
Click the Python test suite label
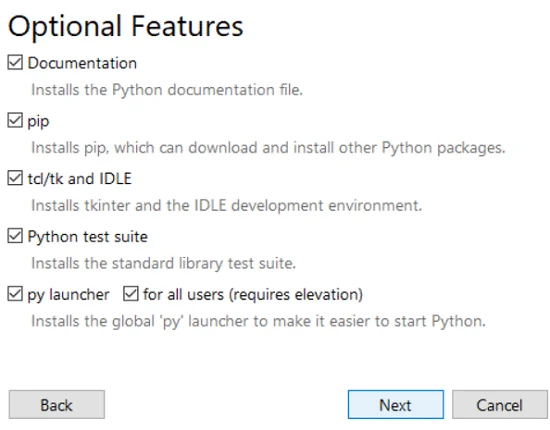click(88, 237)
